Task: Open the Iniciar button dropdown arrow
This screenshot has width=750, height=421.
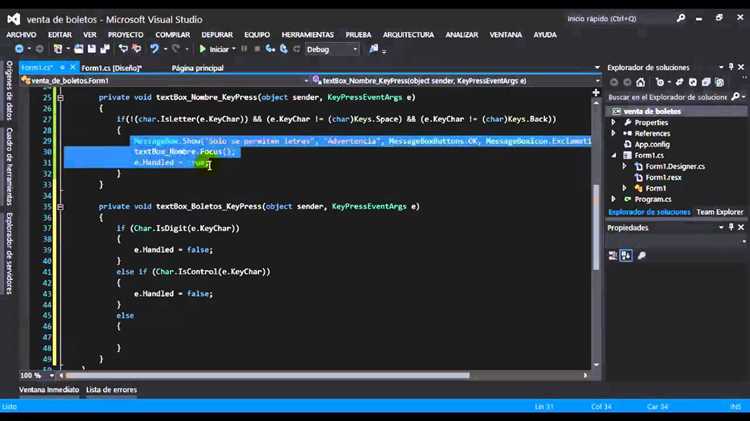Action: pyautogui.click(x=234, y=49)
